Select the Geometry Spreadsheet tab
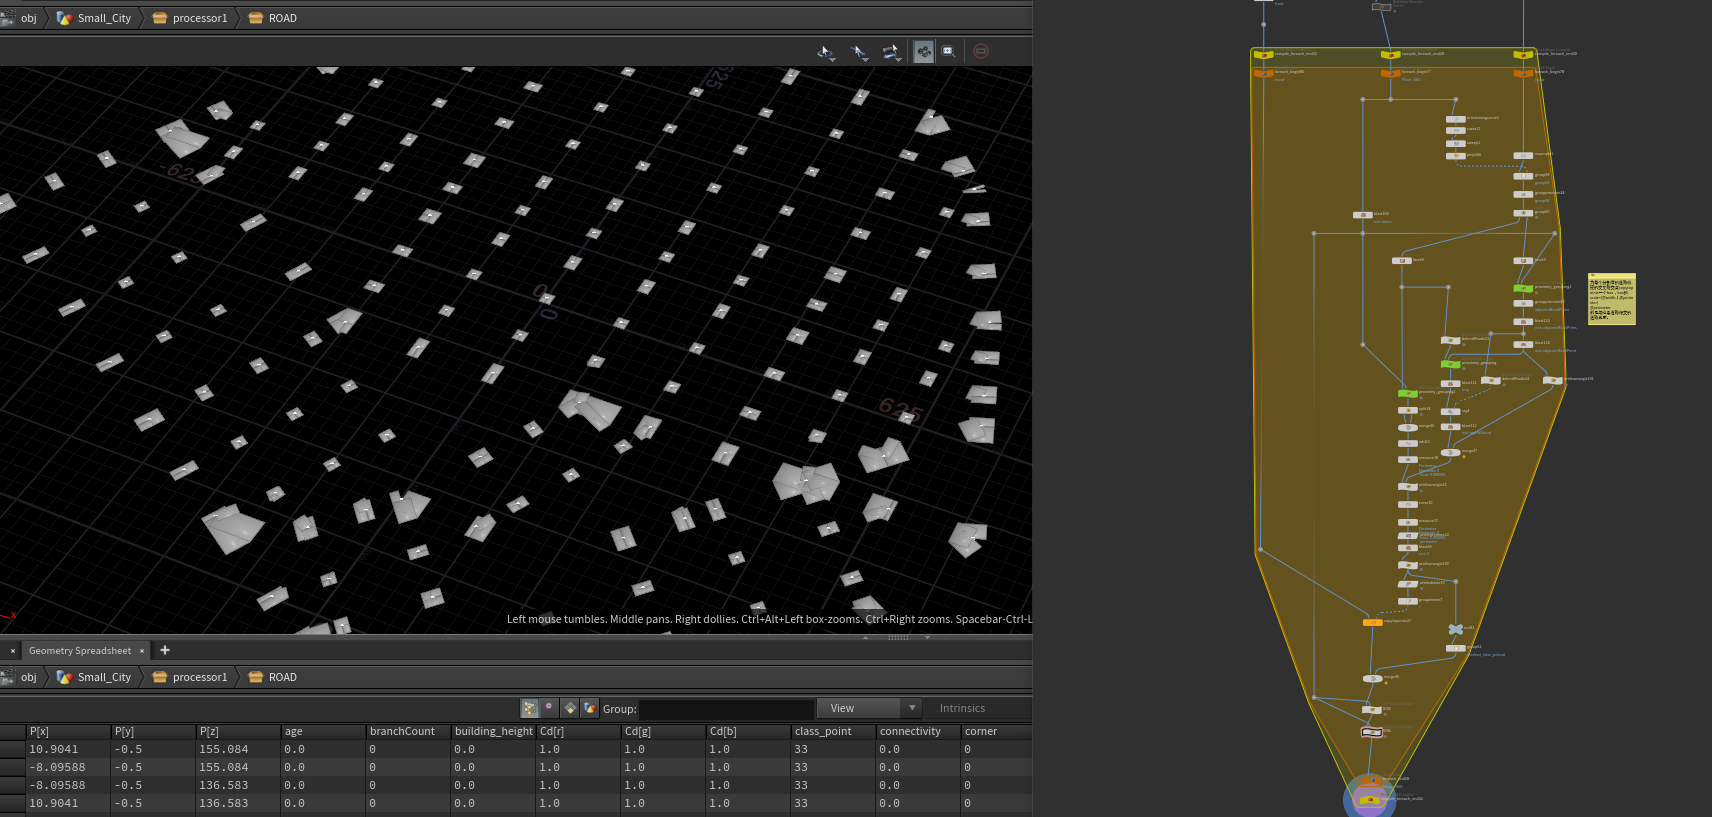1712x817 pixels. tap(80, 651)
